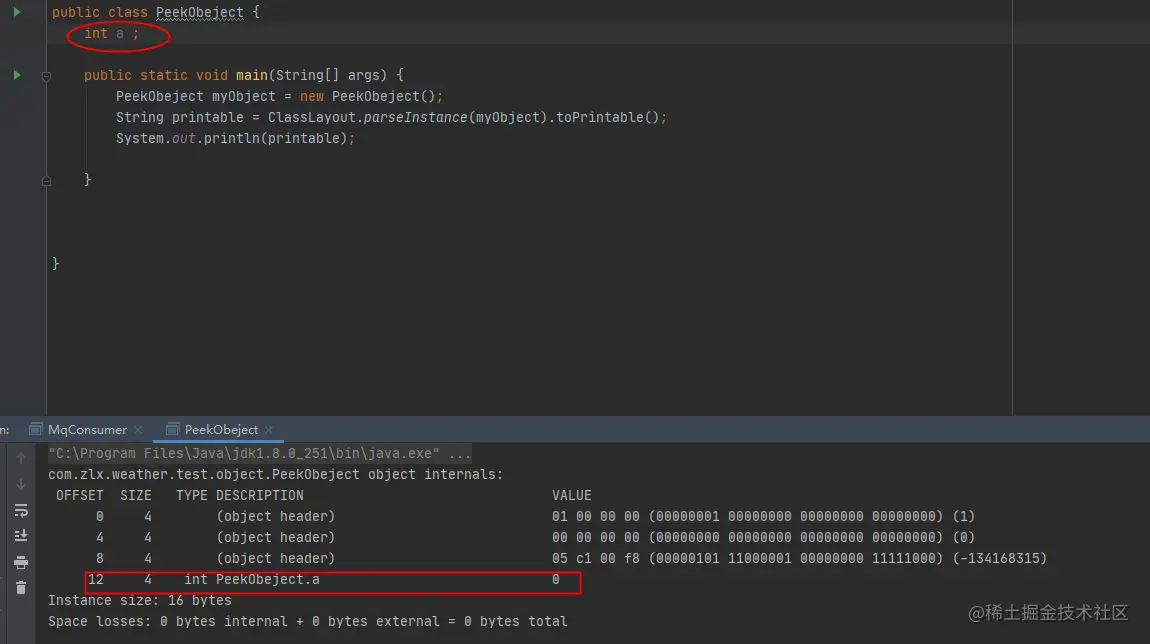Viewport: 1150px width, 644px height.
Task: Click the VALUE column header text
Action: [571, 496]
